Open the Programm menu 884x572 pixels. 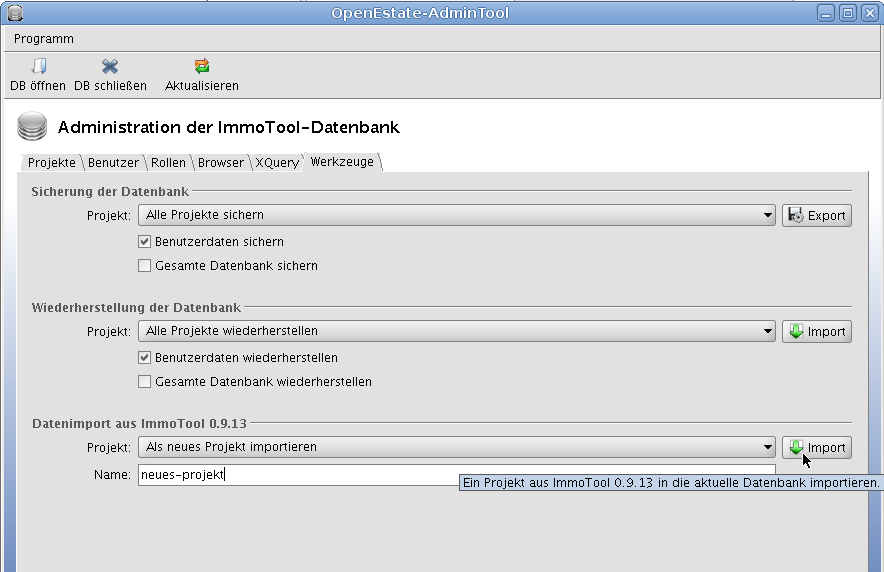click(x=44, y=39)
